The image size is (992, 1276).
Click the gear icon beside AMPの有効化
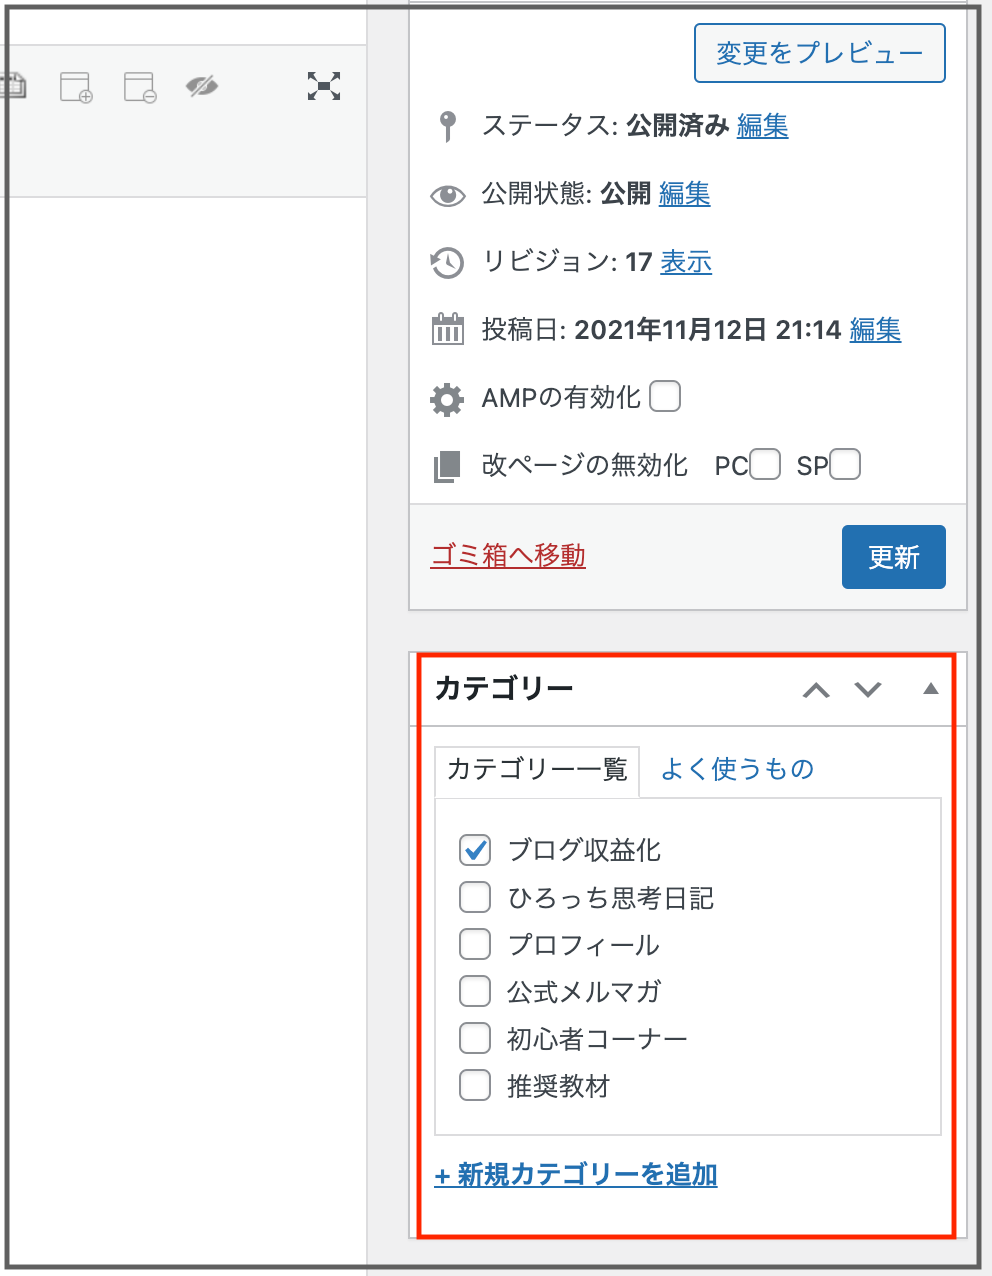[x=447, y=399]
